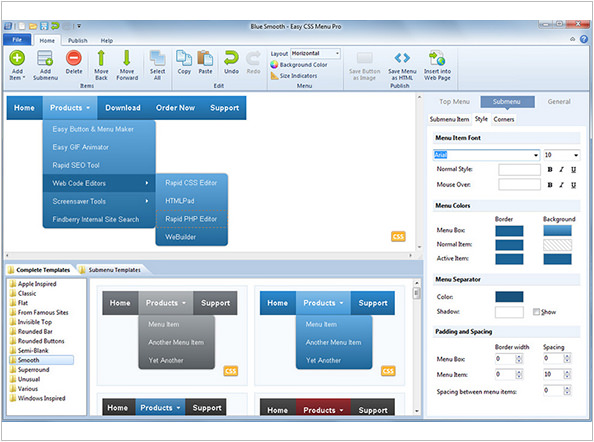Click quick access open folder icon
Viewport: 594px width, 442px height.
pyautogui.click(x=33, y=26)
